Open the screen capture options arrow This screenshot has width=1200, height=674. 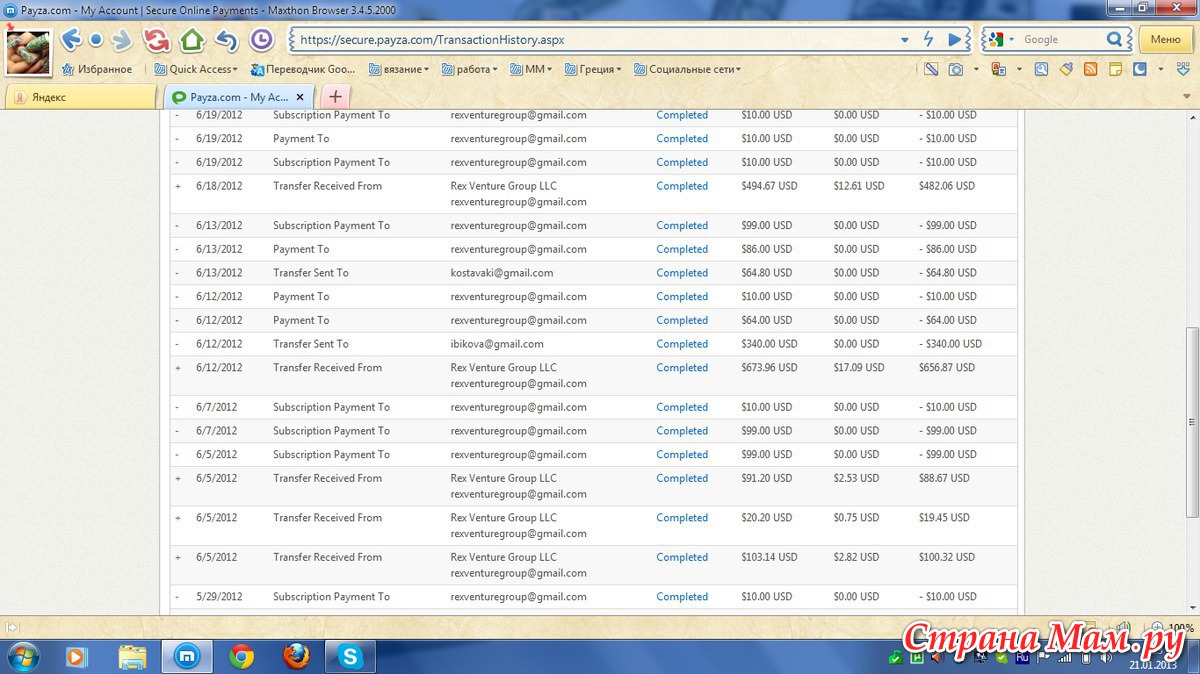pyautogui.click(x=976, y=69)
